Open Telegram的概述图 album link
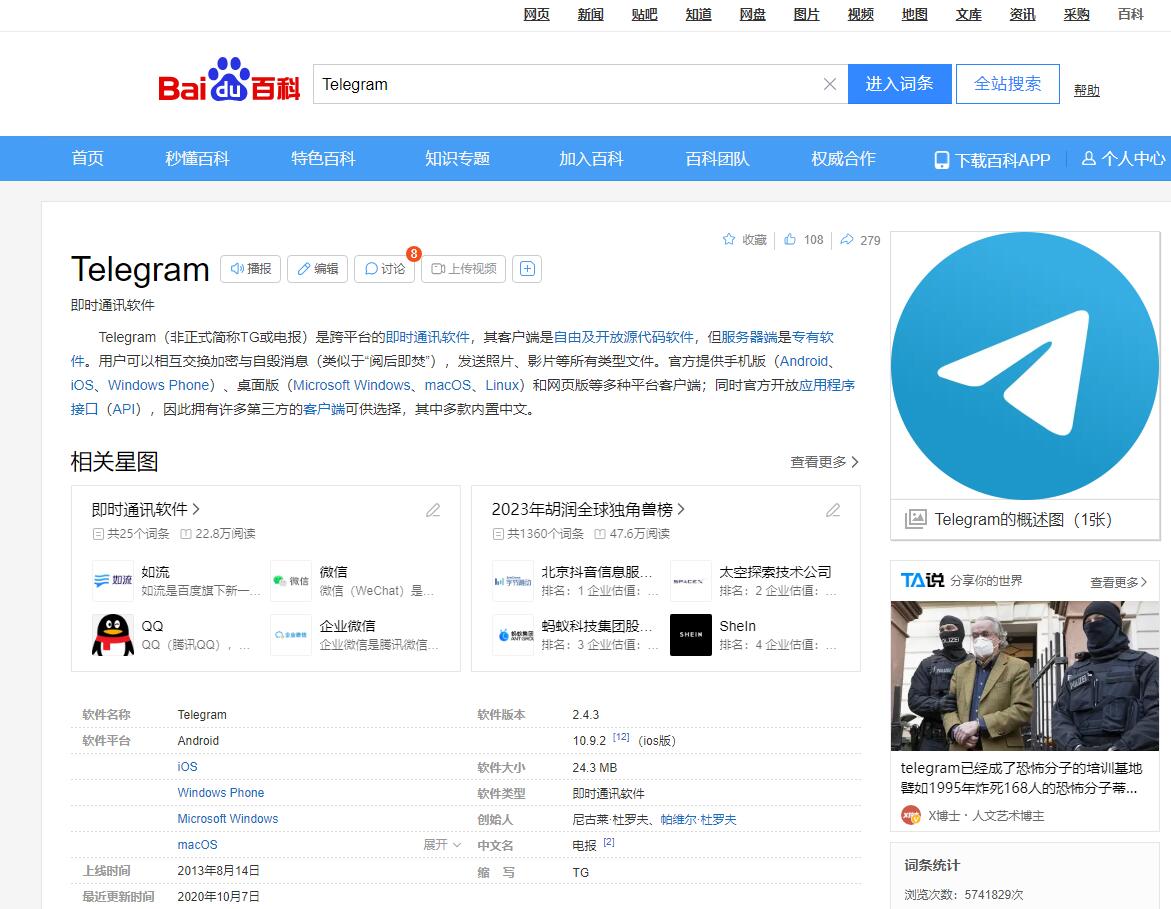Image resolution: width=1171 pixels, height=909 pixels. tap(1022, 519)
